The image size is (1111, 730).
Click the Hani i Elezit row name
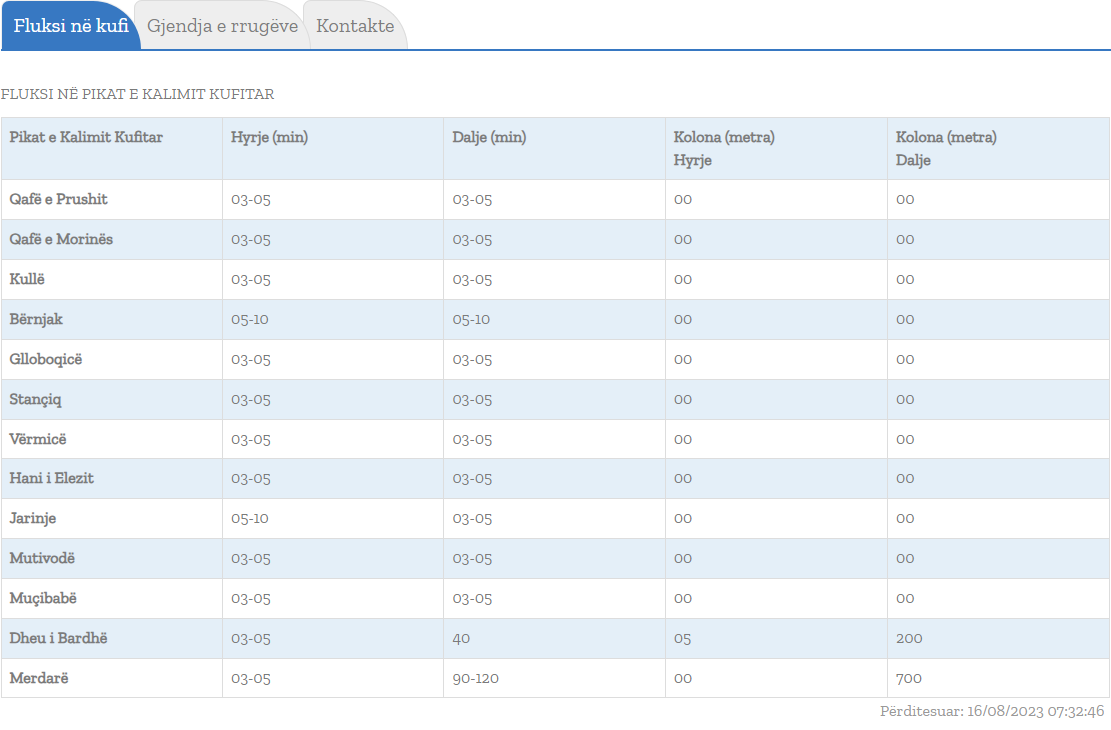pyautogui.click(x=52, y=478)
